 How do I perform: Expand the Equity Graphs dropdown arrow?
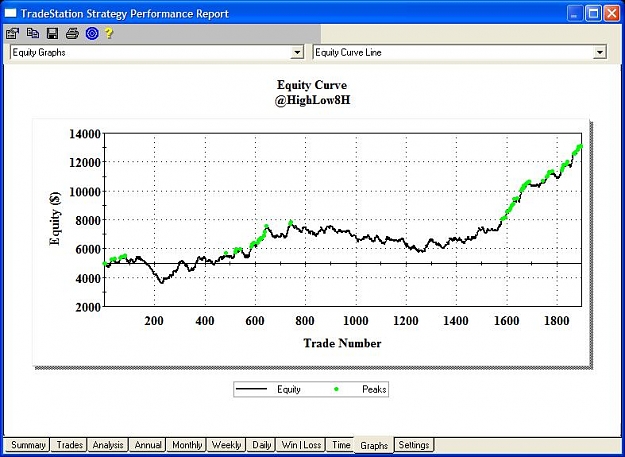tap(297, 52)
